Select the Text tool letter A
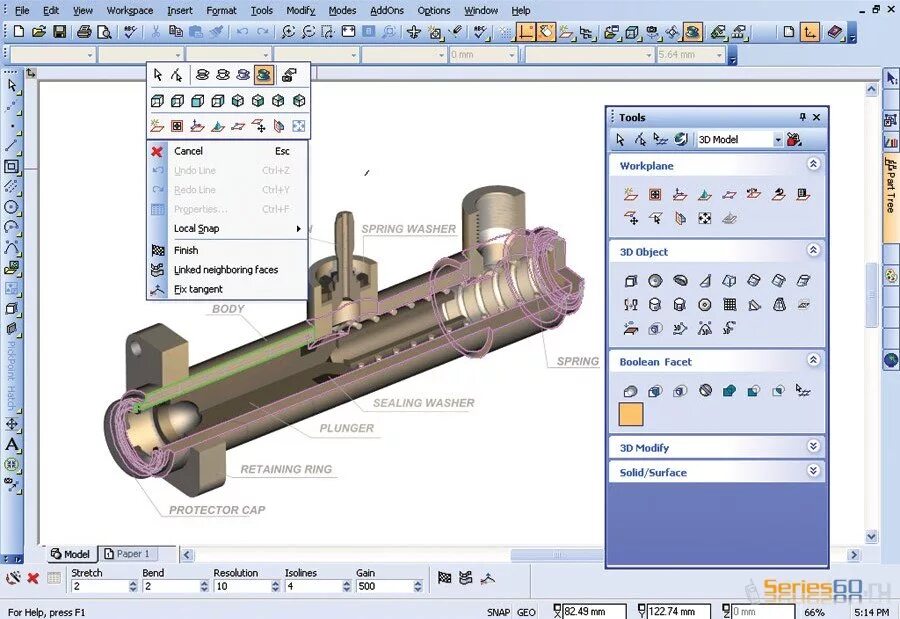The height and width of the screenshot is (619, 900). (12, 444)
